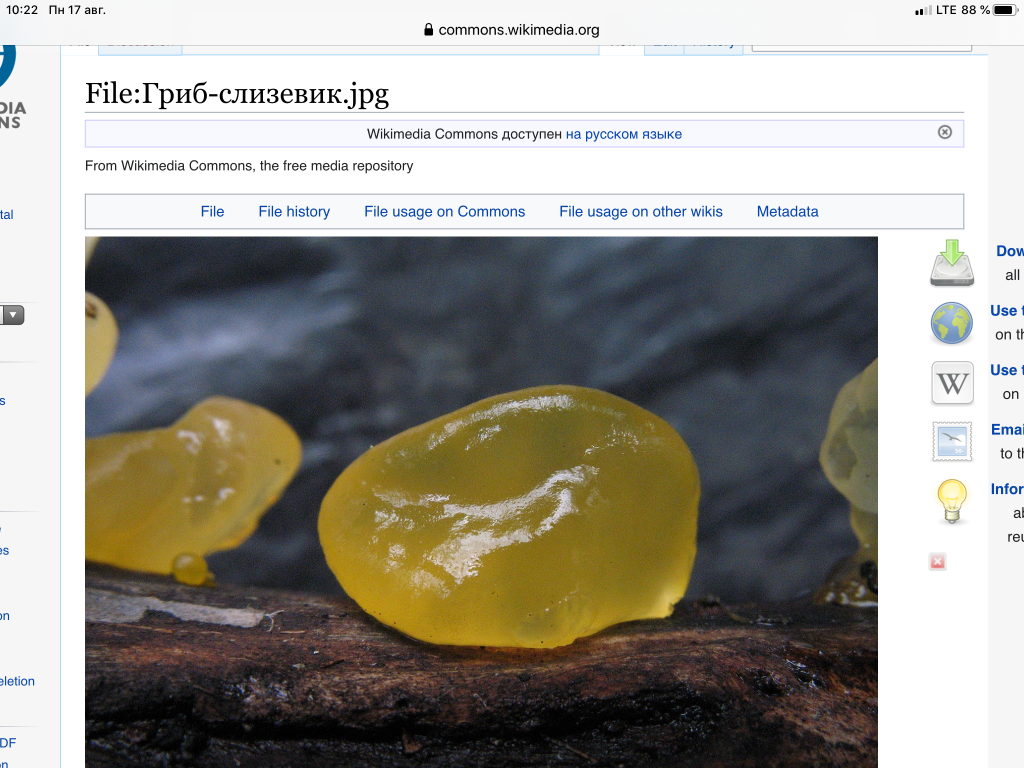Screen dimensions: 1024x768
Task: Tap the battery indicator in status bar
Action: [1003, 10]
